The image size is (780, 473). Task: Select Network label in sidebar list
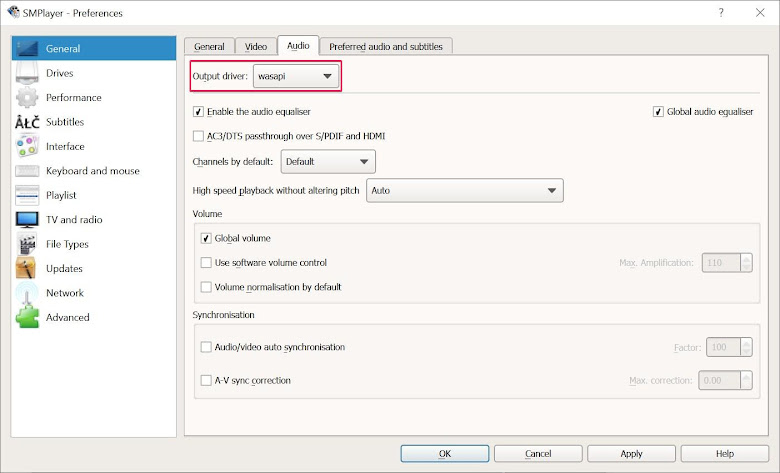[65, 293]
